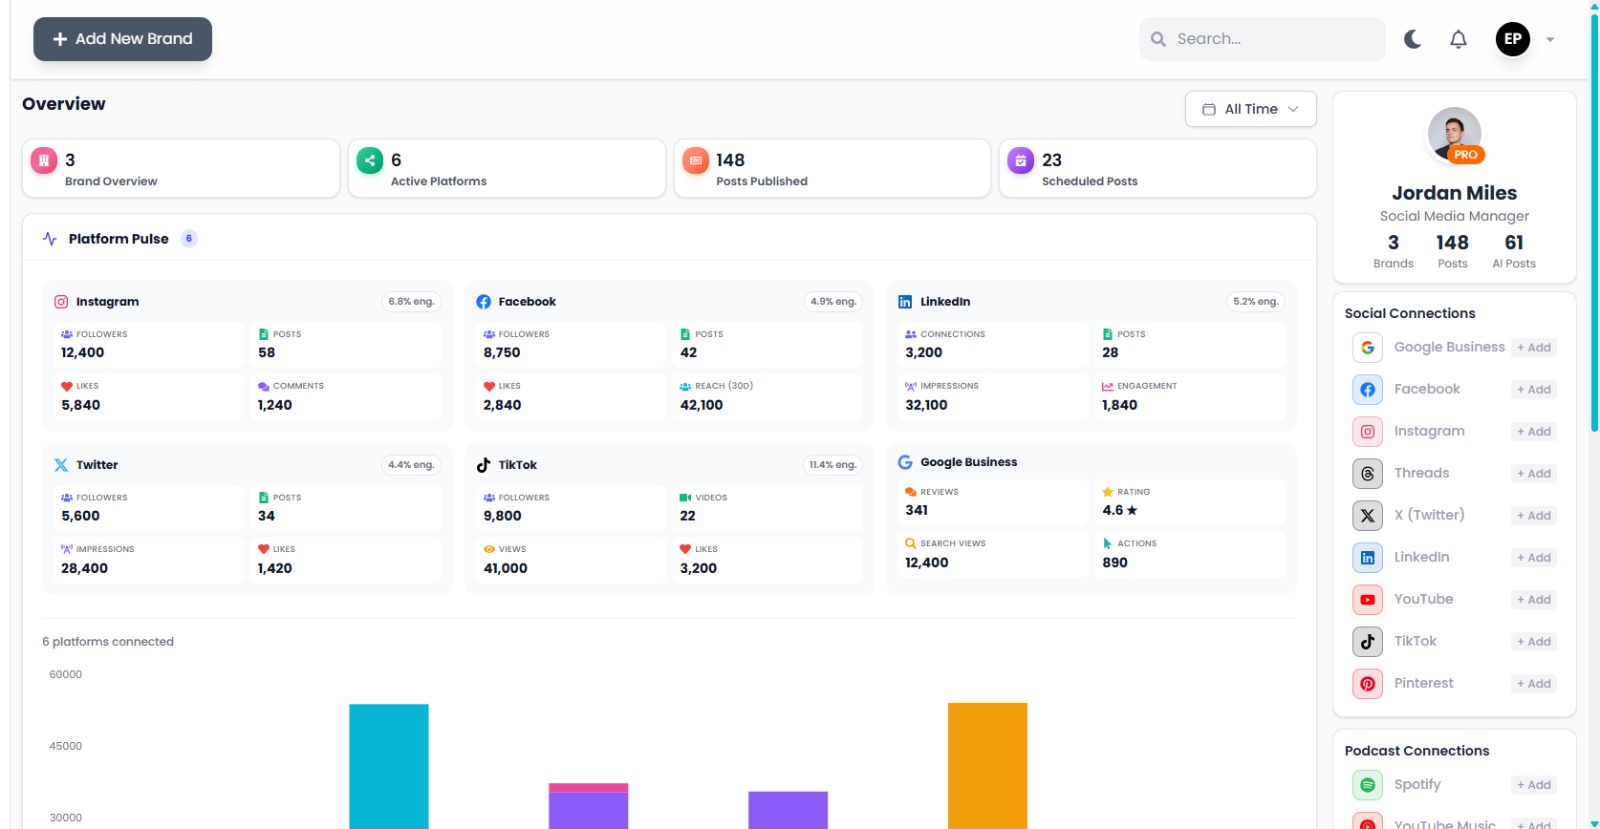This screenshot has width=1600, height=829.
Task: Click Instagram followers value 12,400
Action: [83, 353]
